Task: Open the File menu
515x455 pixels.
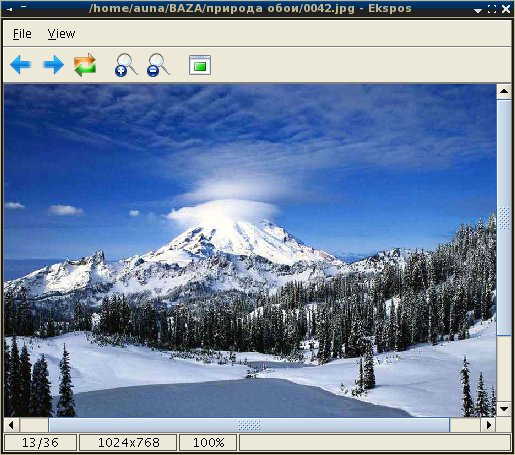Action: tap(22, 34)
